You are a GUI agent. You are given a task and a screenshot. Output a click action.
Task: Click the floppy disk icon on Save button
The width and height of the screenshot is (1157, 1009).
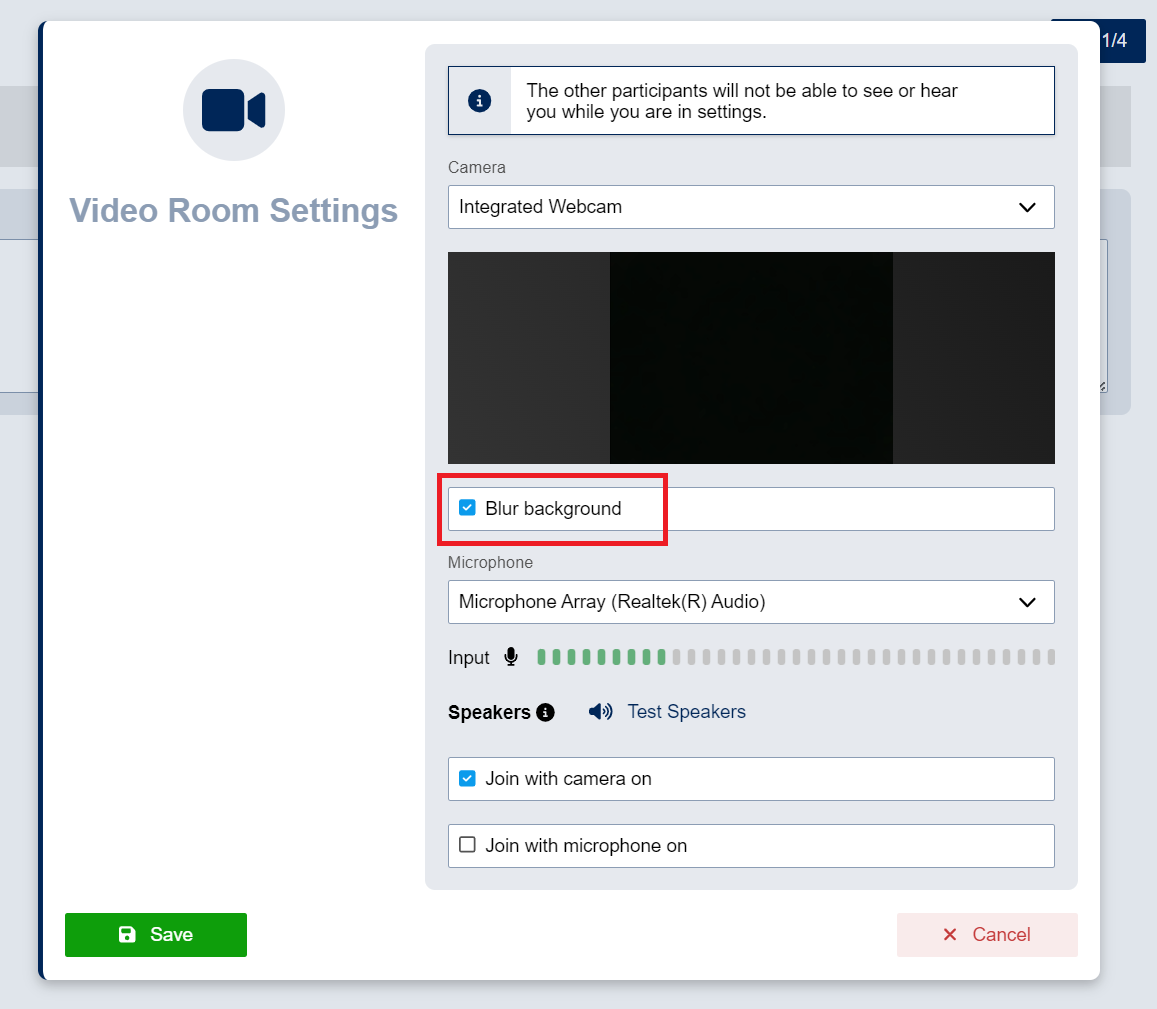(x=127, y=934)
